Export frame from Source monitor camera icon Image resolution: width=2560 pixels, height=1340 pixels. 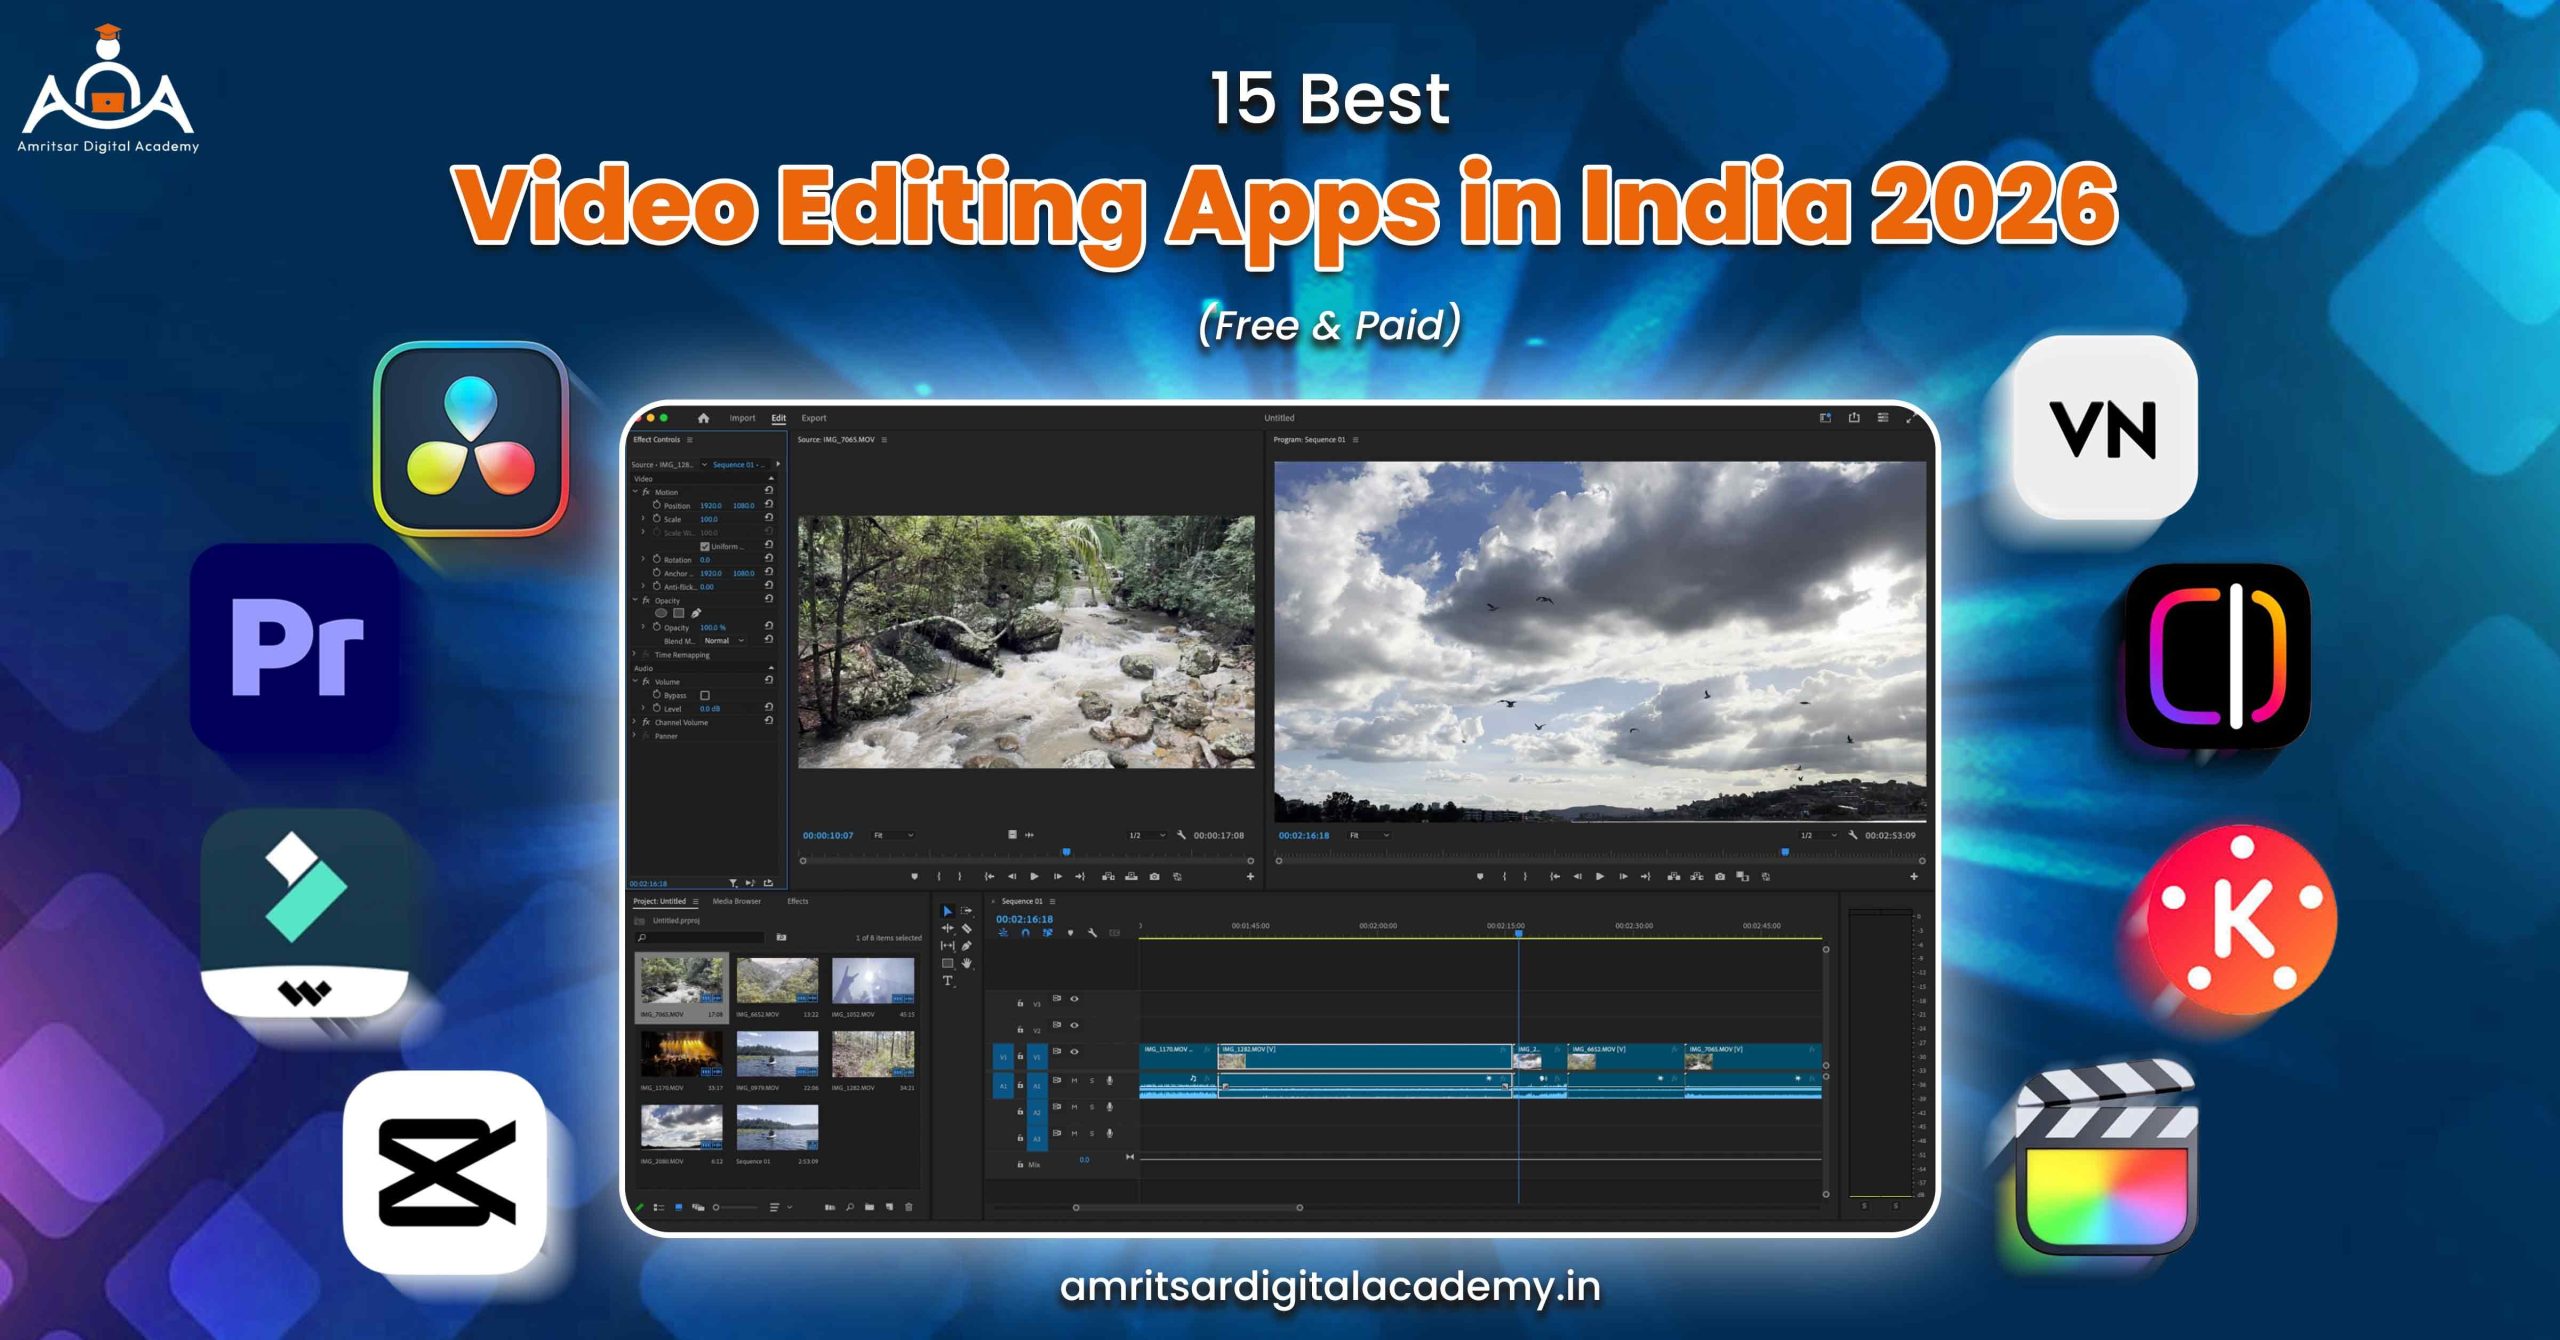(1154, 876)
